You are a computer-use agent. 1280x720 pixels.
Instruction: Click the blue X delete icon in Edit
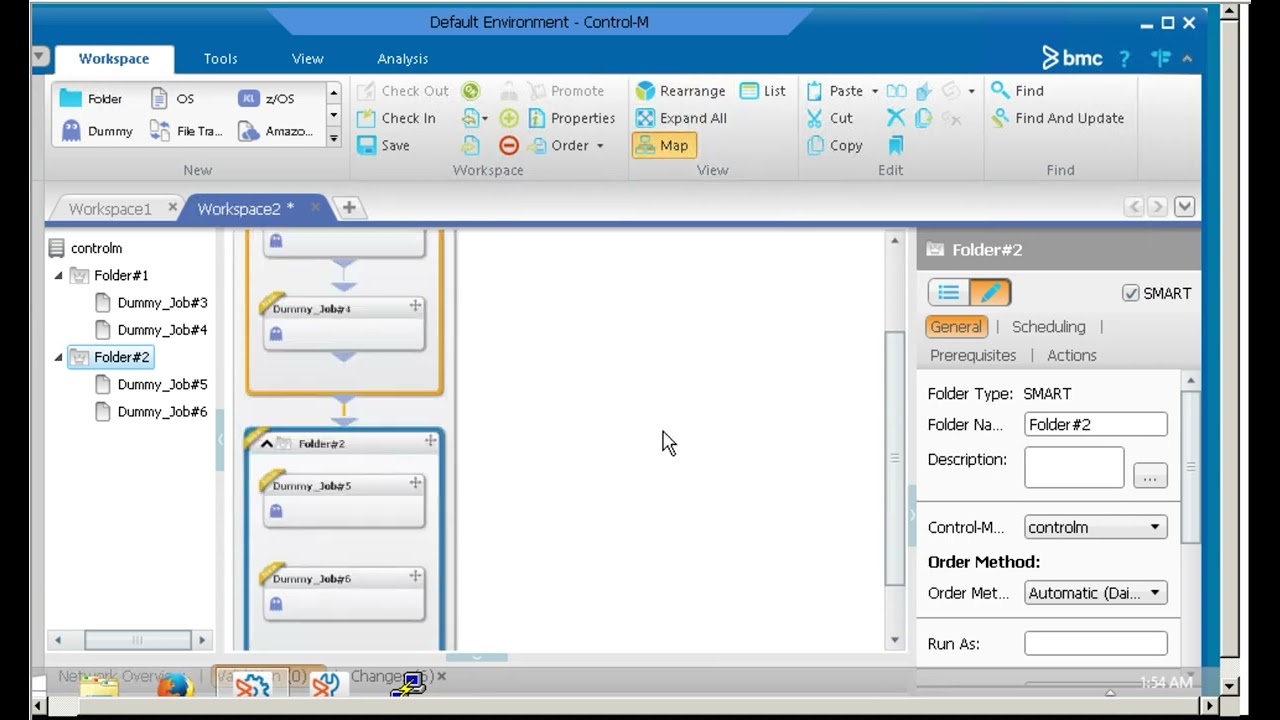tap(896, 118)
